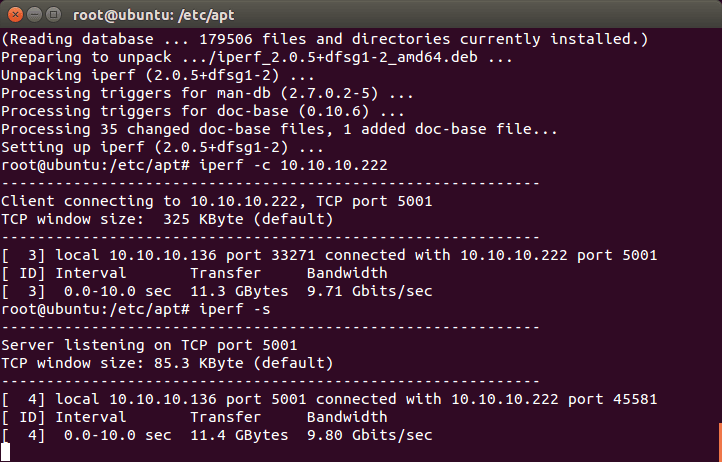The image size is (722, 462).
Task: Select the 9.80 Gbits/sec bandwidth value
Action: pos(369,435)
